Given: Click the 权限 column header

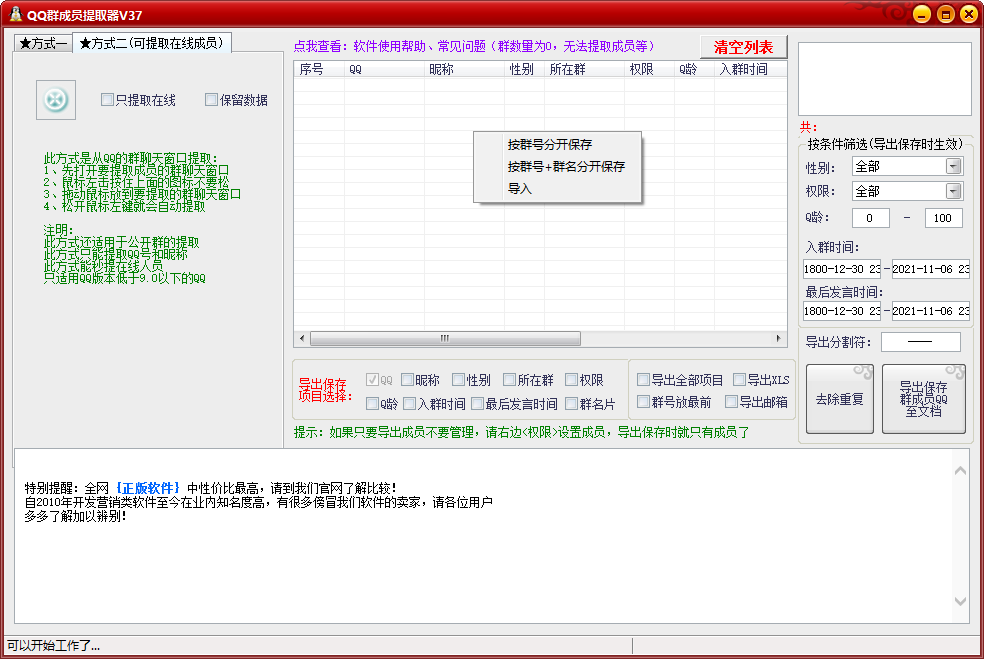Looking at the screenshot, I should [650, 69].
